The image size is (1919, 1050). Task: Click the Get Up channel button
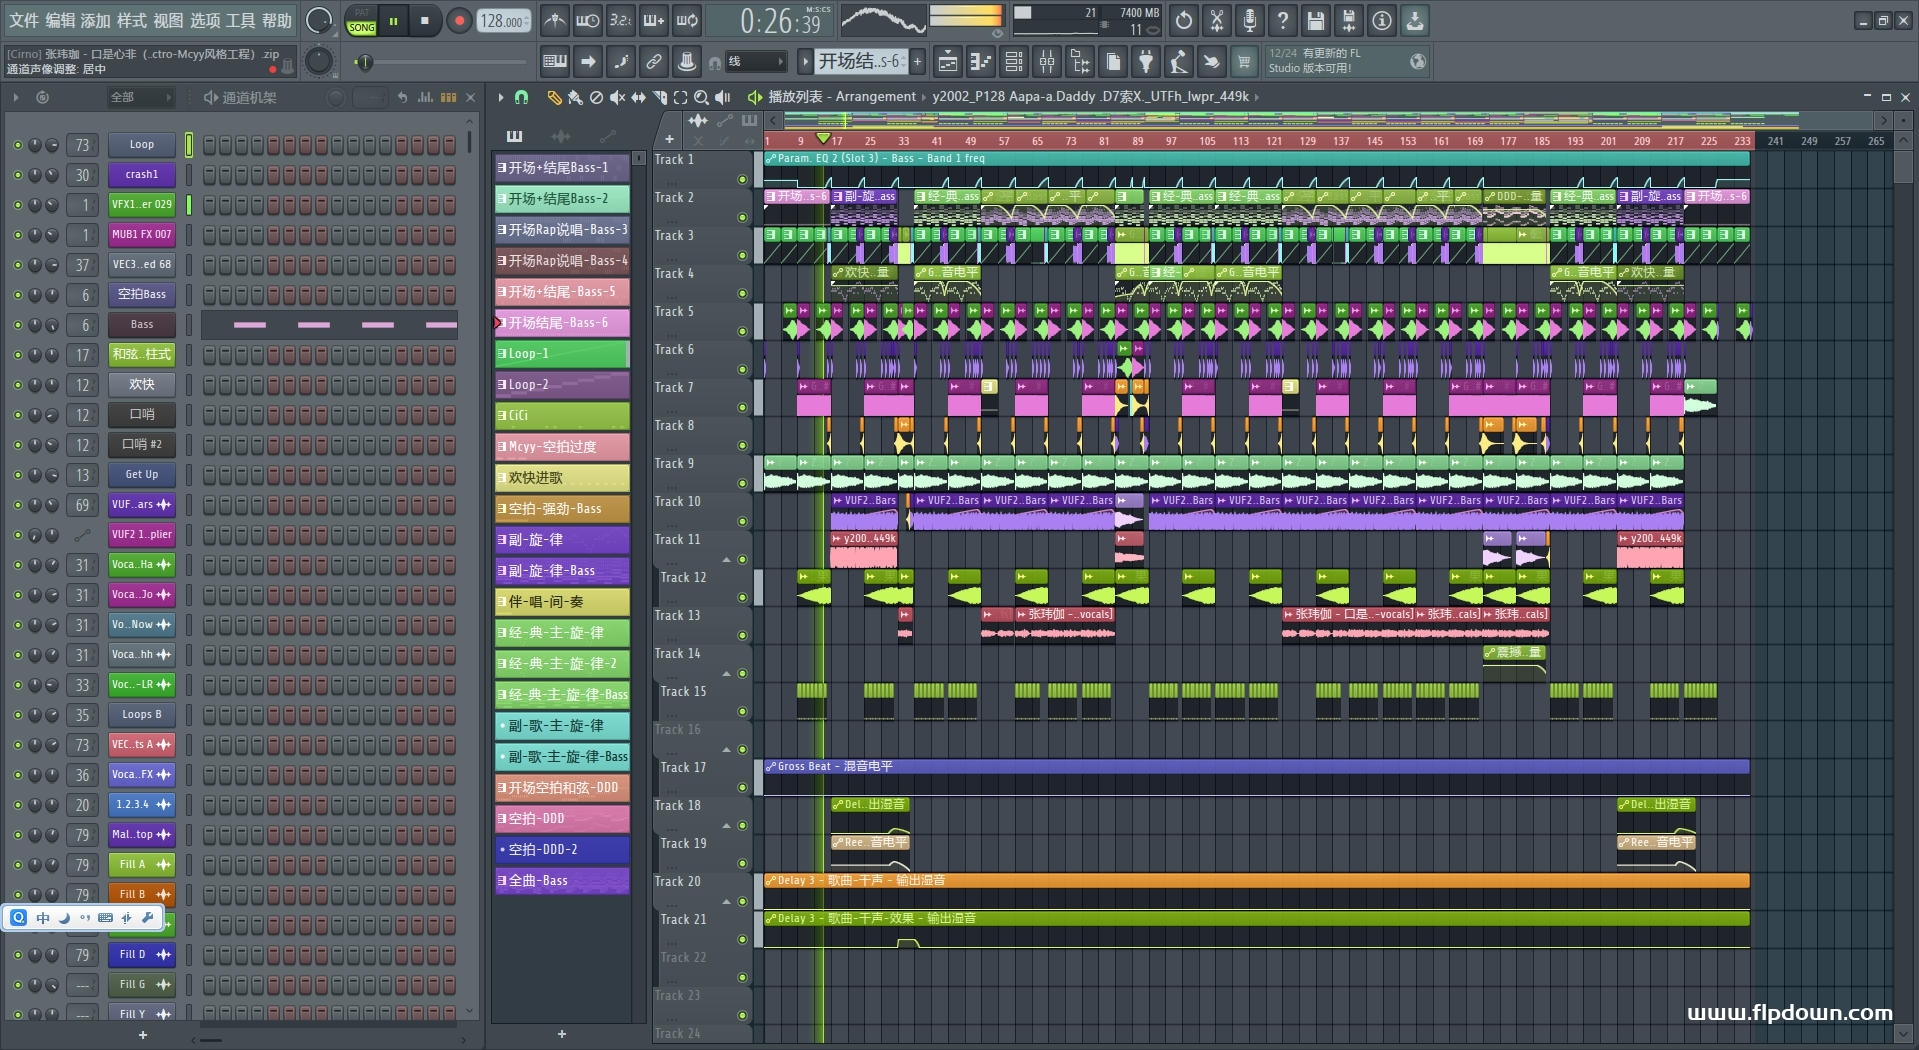[x=141, y=475]
